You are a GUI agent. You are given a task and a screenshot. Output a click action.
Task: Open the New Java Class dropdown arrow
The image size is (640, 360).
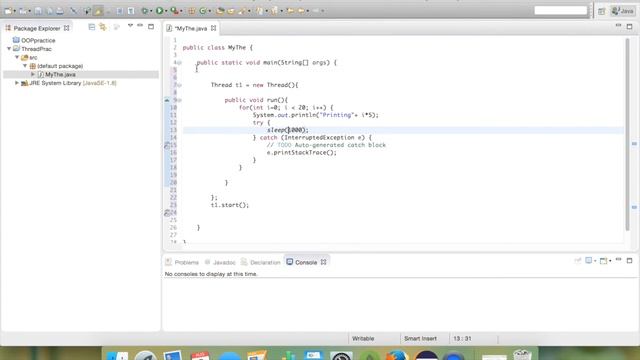(210, 11)
